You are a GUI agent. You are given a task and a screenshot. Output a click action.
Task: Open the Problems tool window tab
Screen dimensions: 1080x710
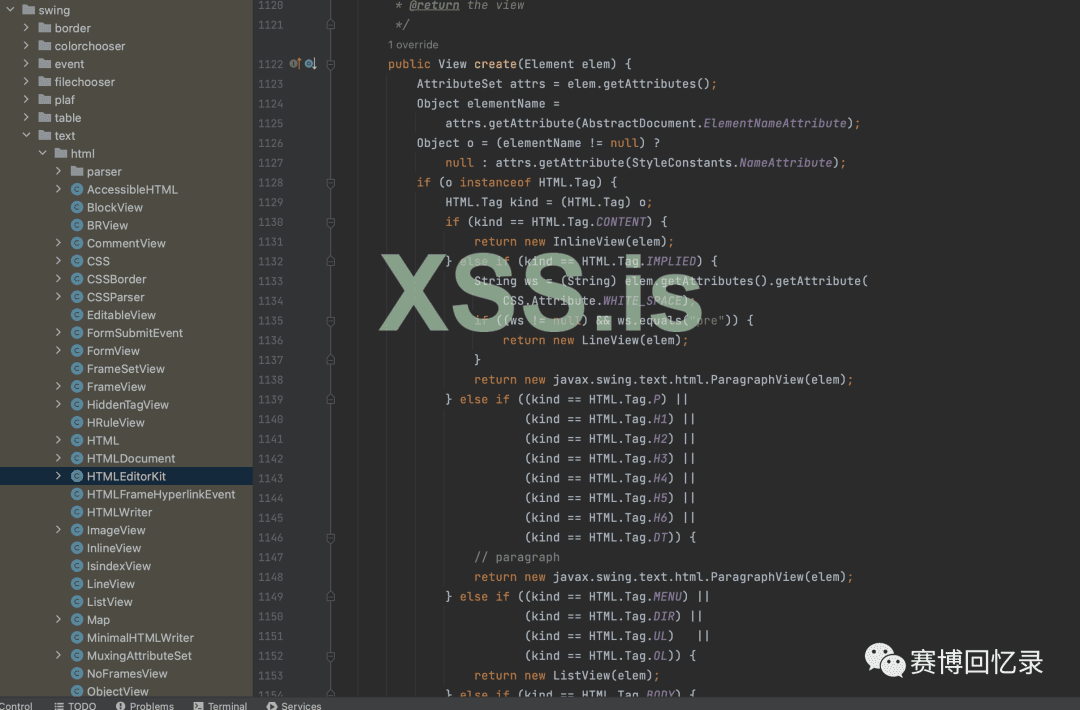[x=145, y=705]
